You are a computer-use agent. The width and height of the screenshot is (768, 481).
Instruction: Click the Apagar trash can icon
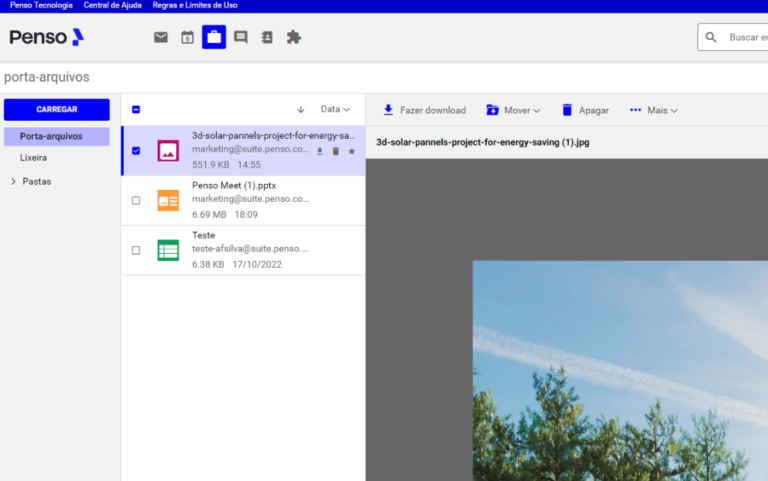pos(567,110)
